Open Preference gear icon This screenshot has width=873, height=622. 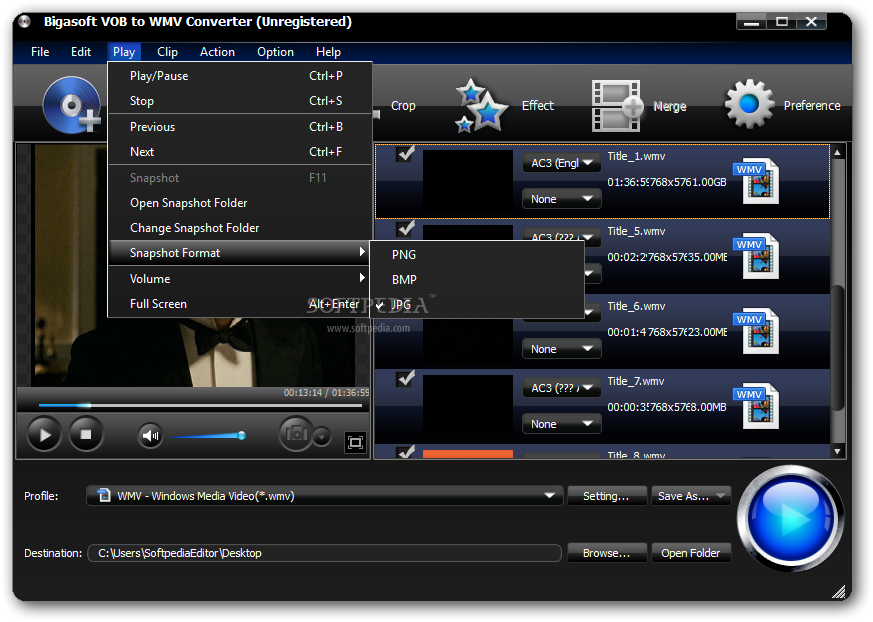coord(749,104)
